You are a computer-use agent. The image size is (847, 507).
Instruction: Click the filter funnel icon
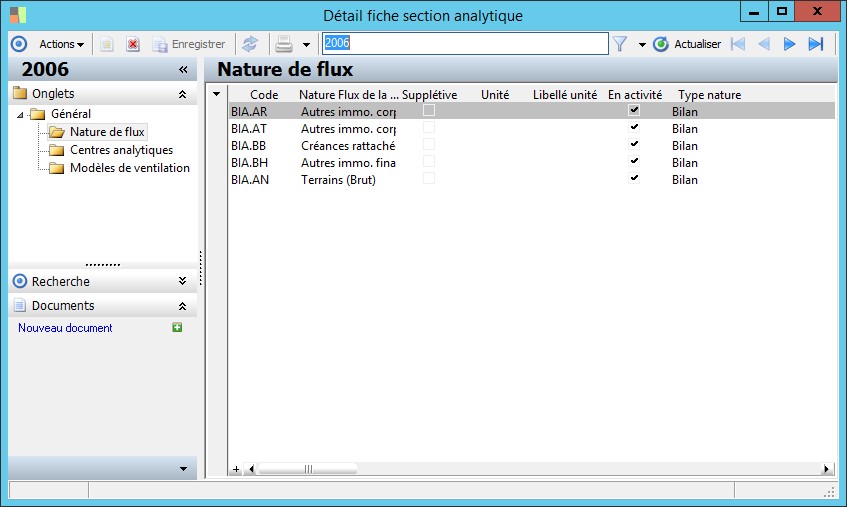620,44
